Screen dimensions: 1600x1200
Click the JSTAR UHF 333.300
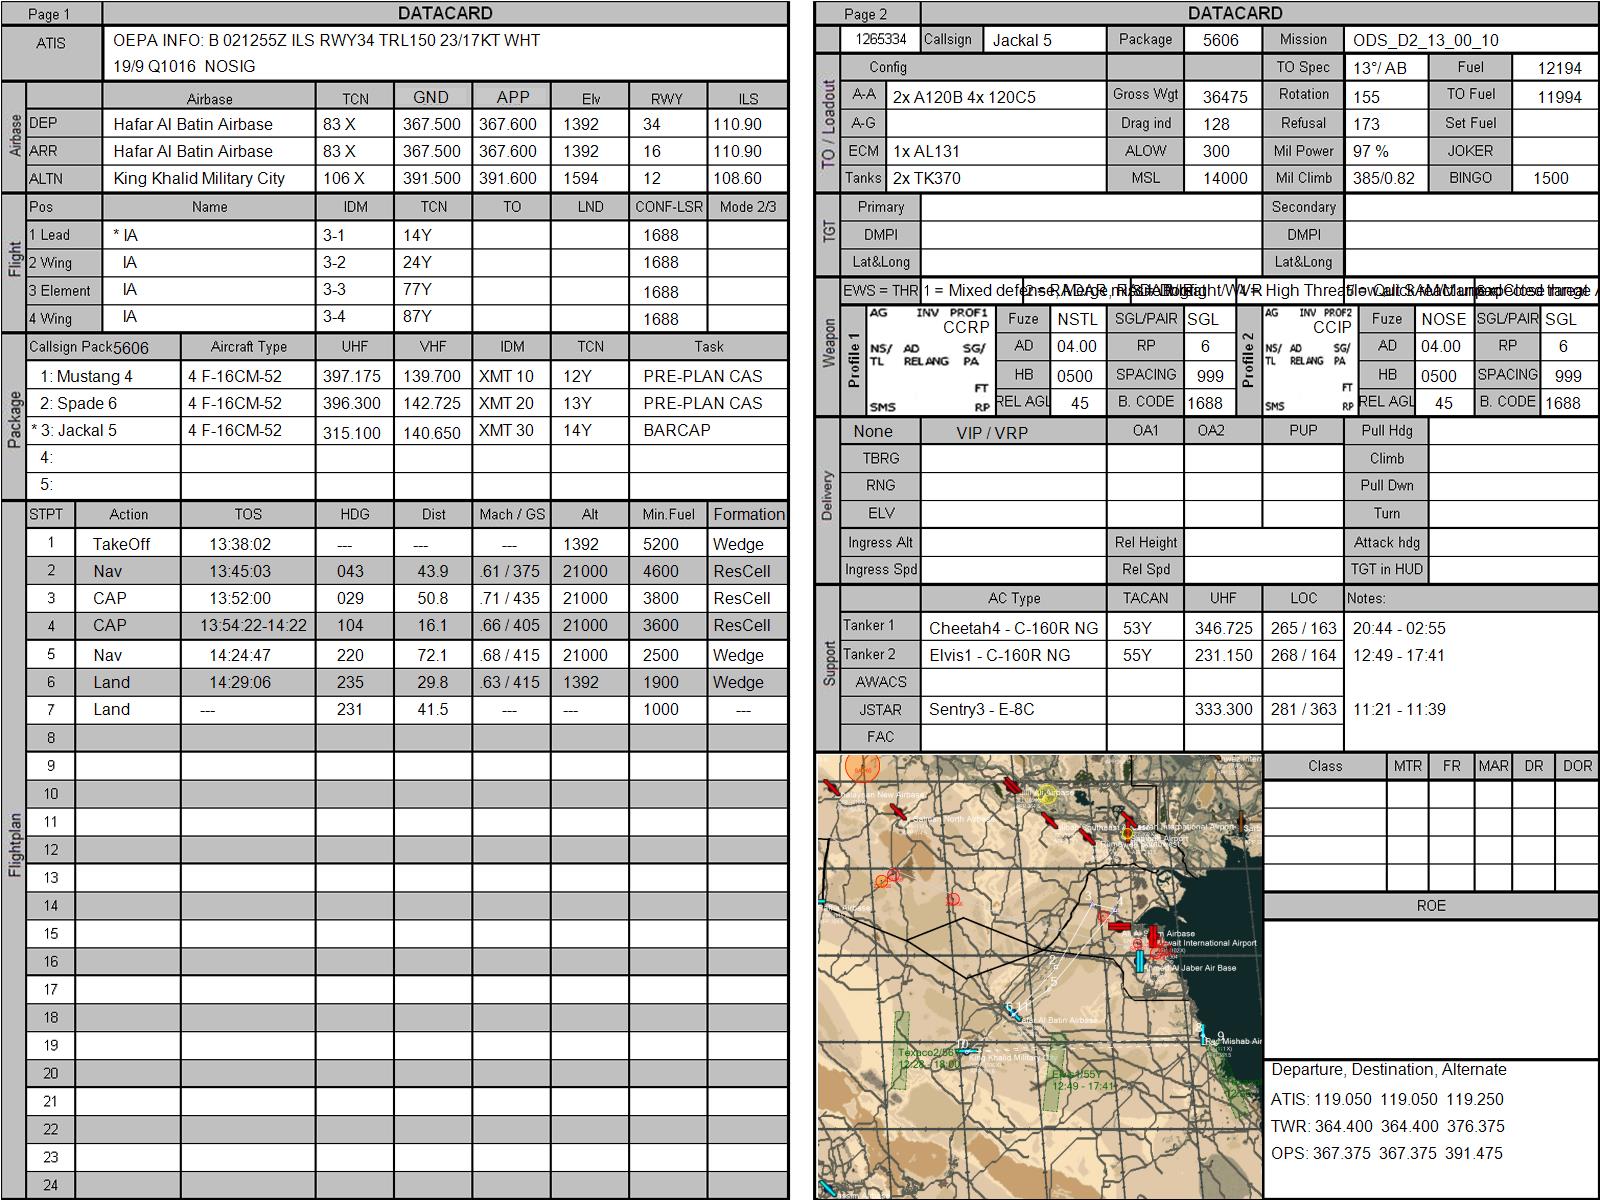(1223, 710)
